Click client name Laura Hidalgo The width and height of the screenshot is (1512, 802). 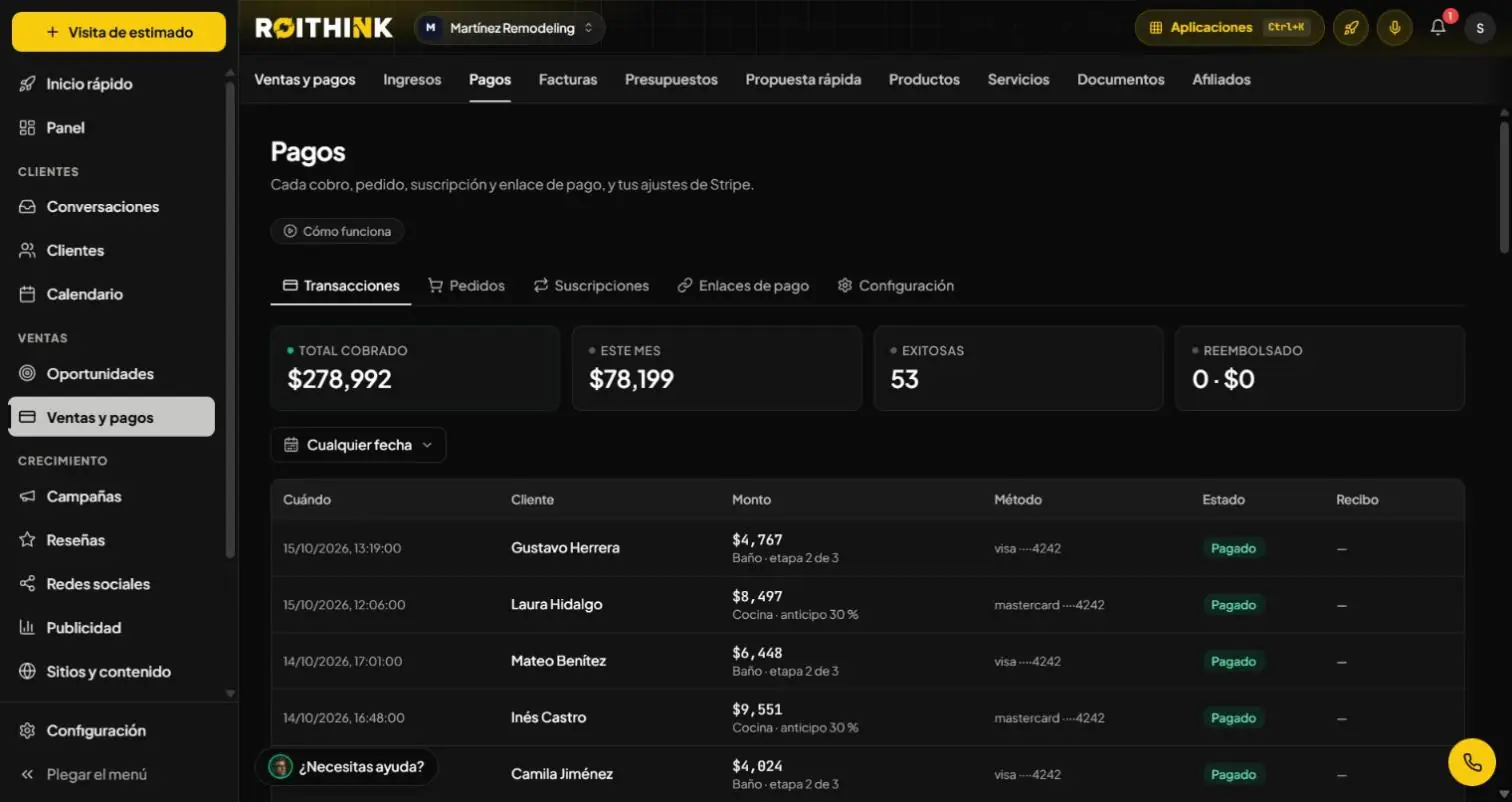(x=556, y=605)
